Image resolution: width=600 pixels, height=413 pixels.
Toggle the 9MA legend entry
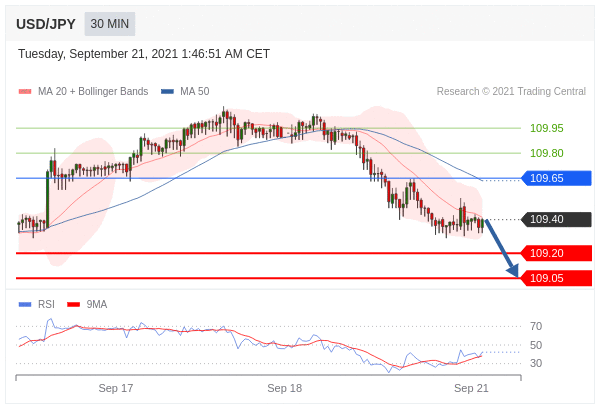[x=87, y=304]
